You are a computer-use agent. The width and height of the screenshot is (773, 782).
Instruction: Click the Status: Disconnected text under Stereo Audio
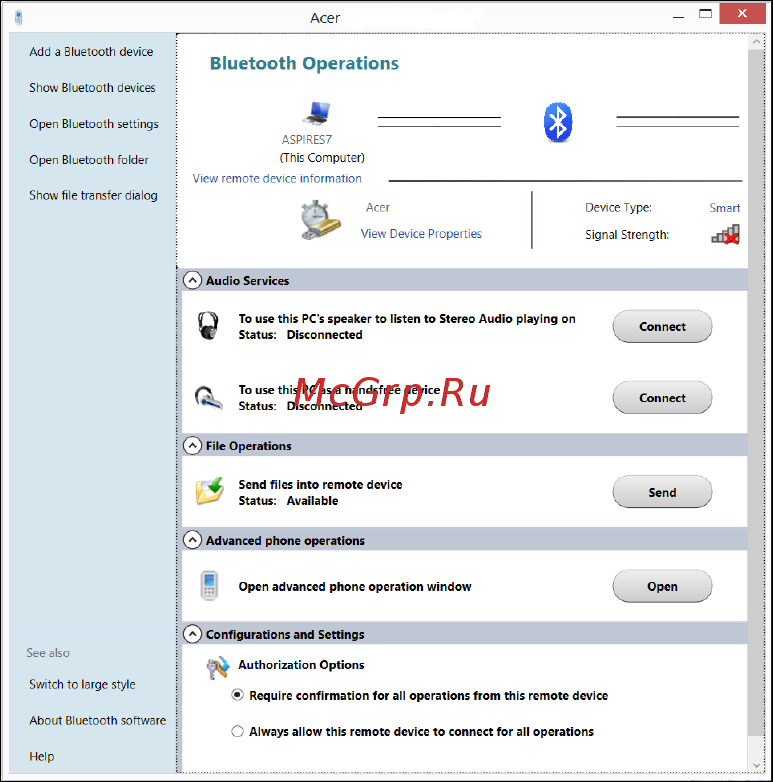pyautogui.click(x=300, y=334)
